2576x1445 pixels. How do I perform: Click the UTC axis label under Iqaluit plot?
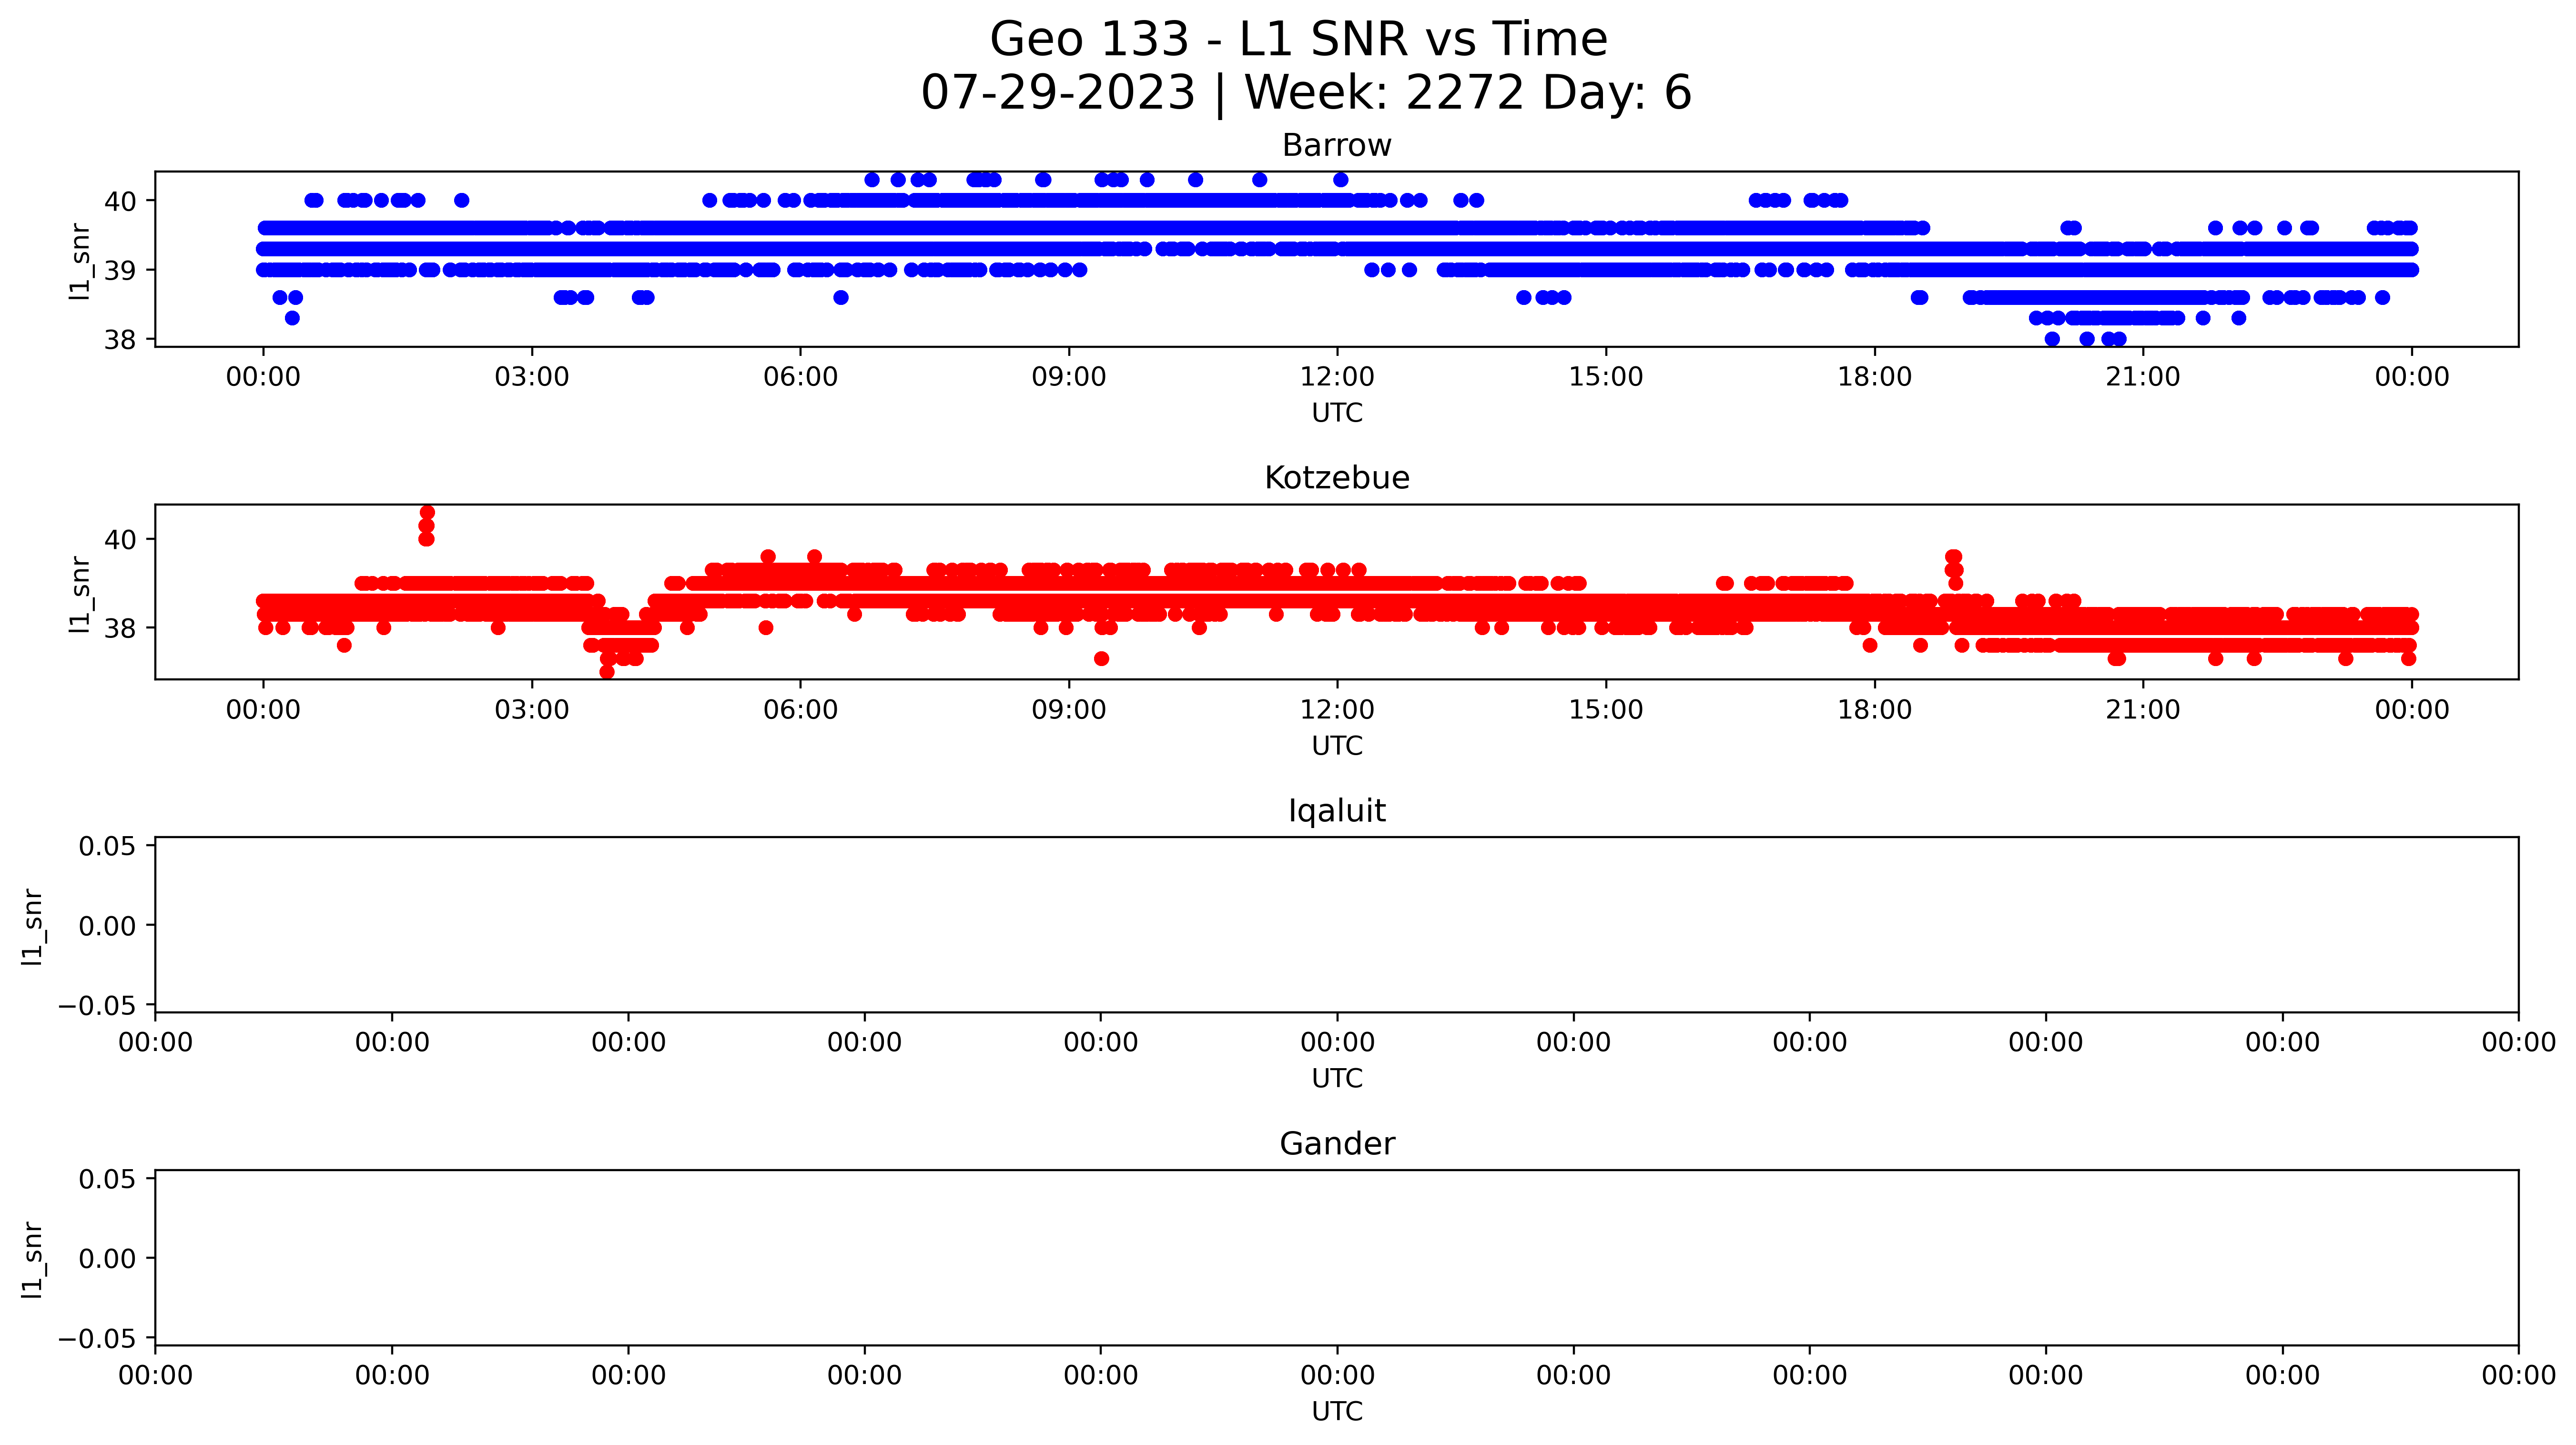(1337, 1078)
